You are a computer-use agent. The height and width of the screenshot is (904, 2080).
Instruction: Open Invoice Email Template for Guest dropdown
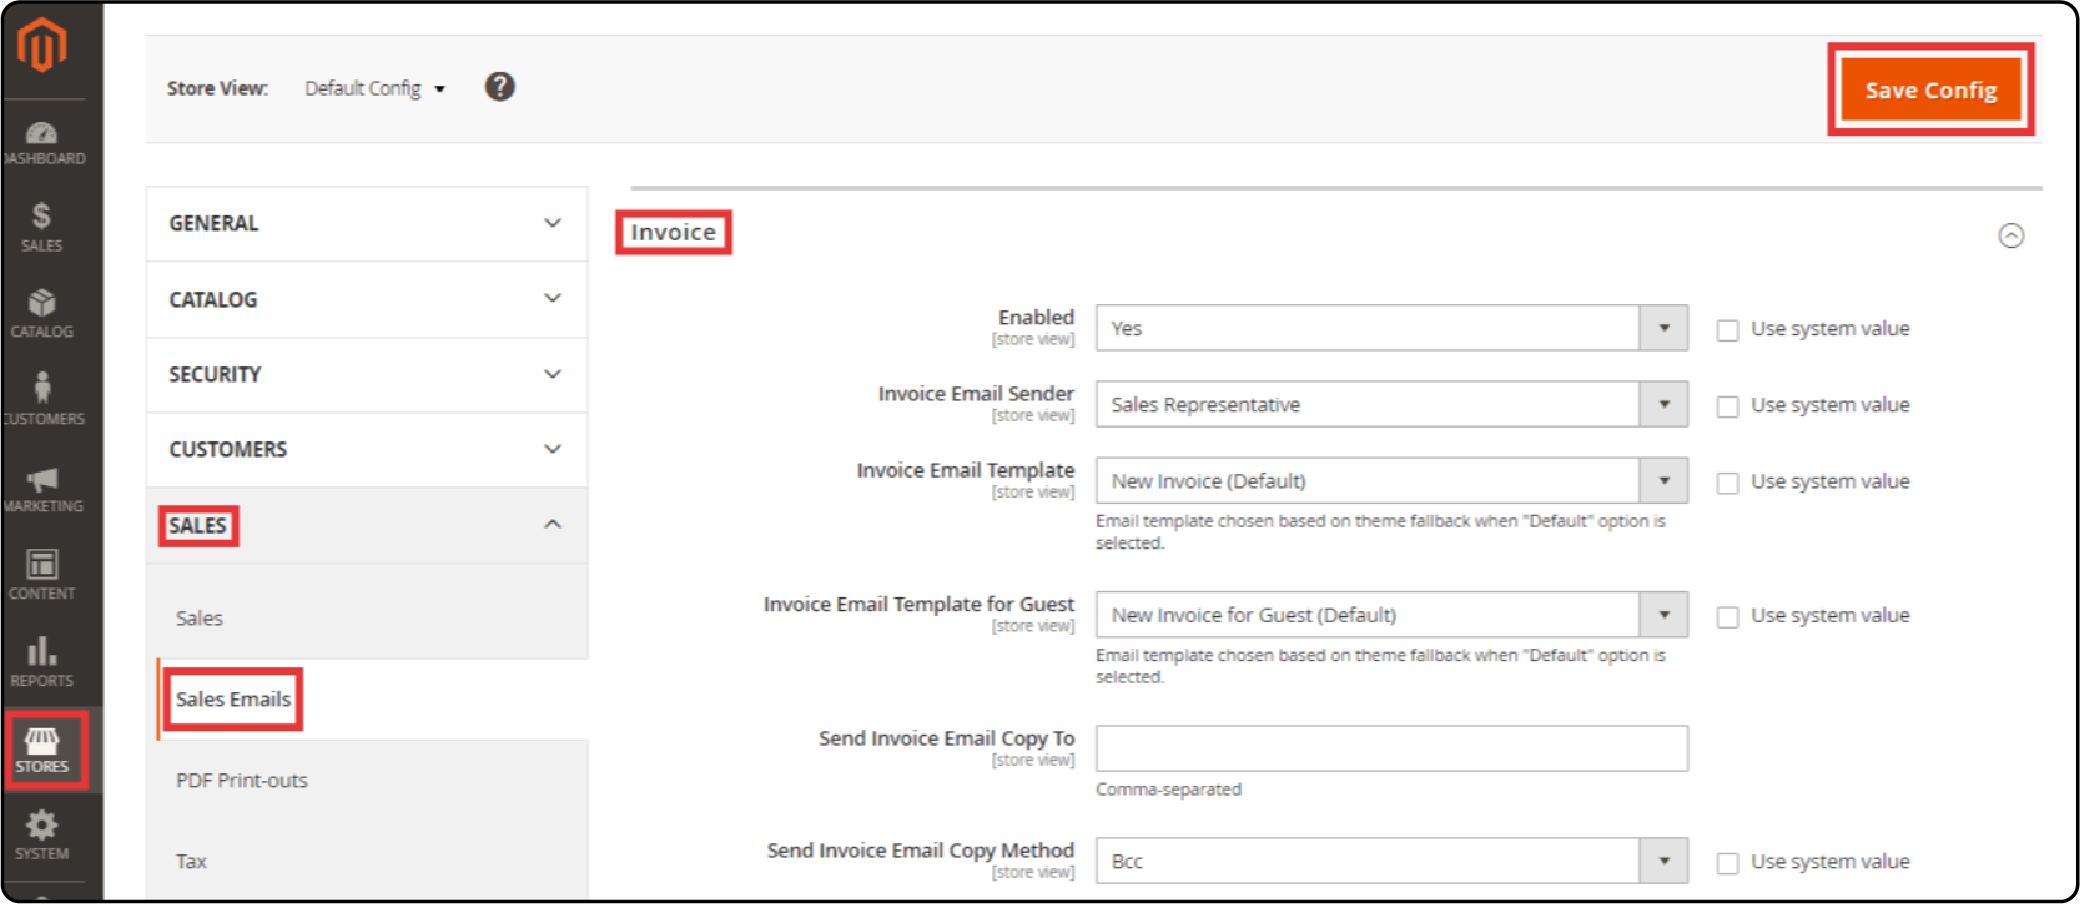1392,615
